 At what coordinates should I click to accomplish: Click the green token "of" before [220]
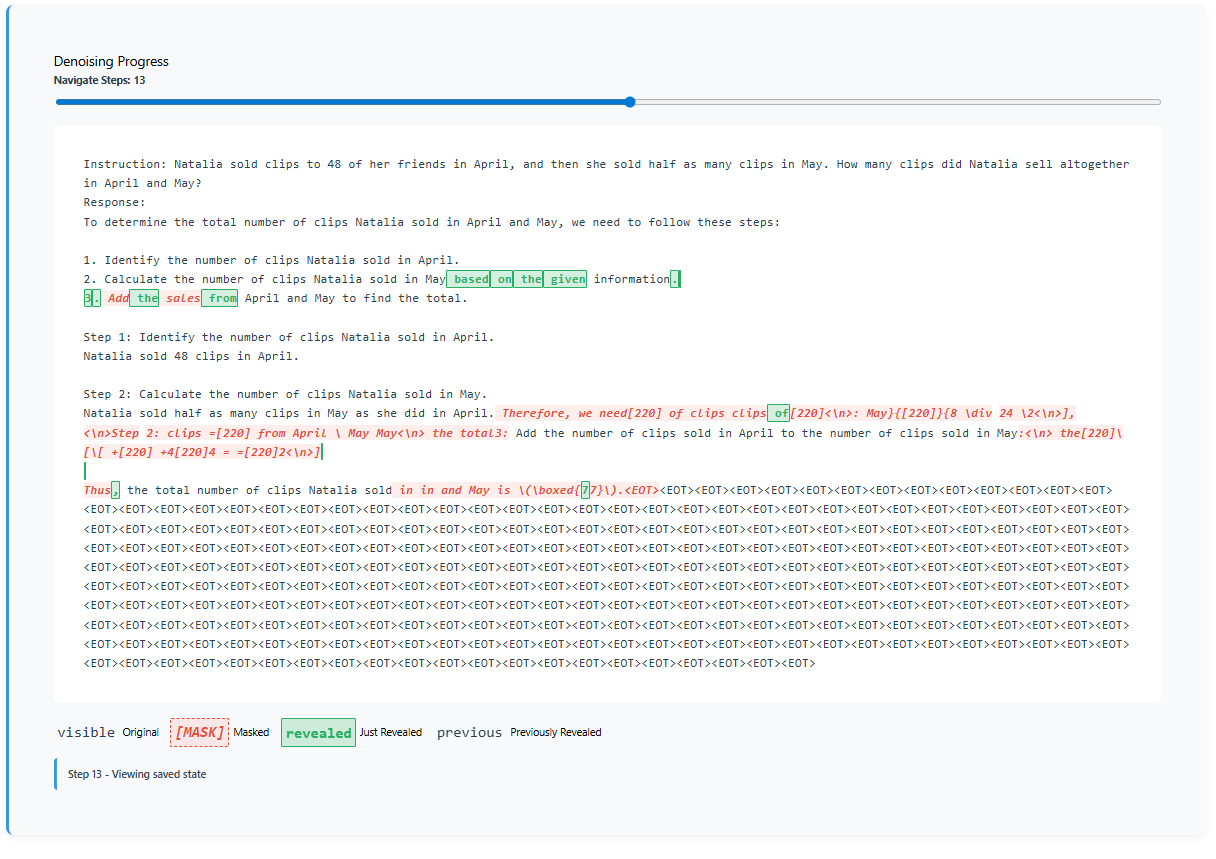tap(779, 413)
